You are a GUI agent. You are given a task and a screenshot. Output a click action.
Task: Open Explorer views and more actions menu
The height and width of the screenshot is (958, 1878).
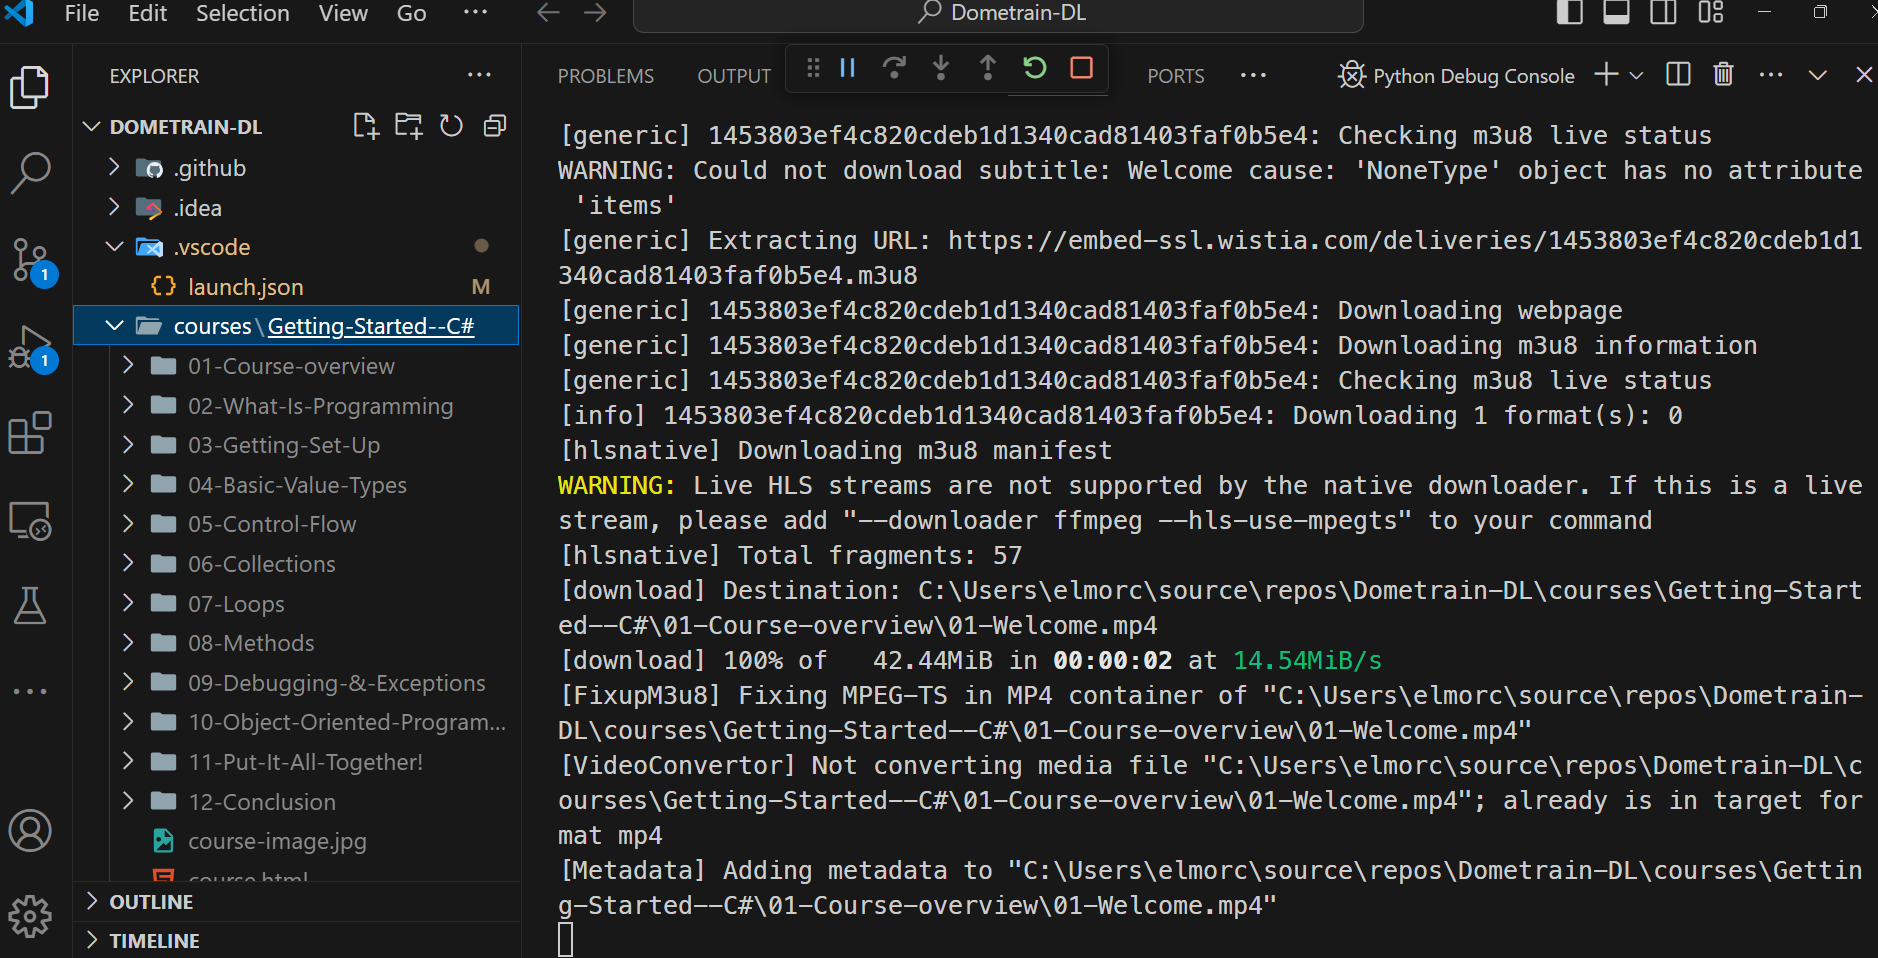(479, 75)
